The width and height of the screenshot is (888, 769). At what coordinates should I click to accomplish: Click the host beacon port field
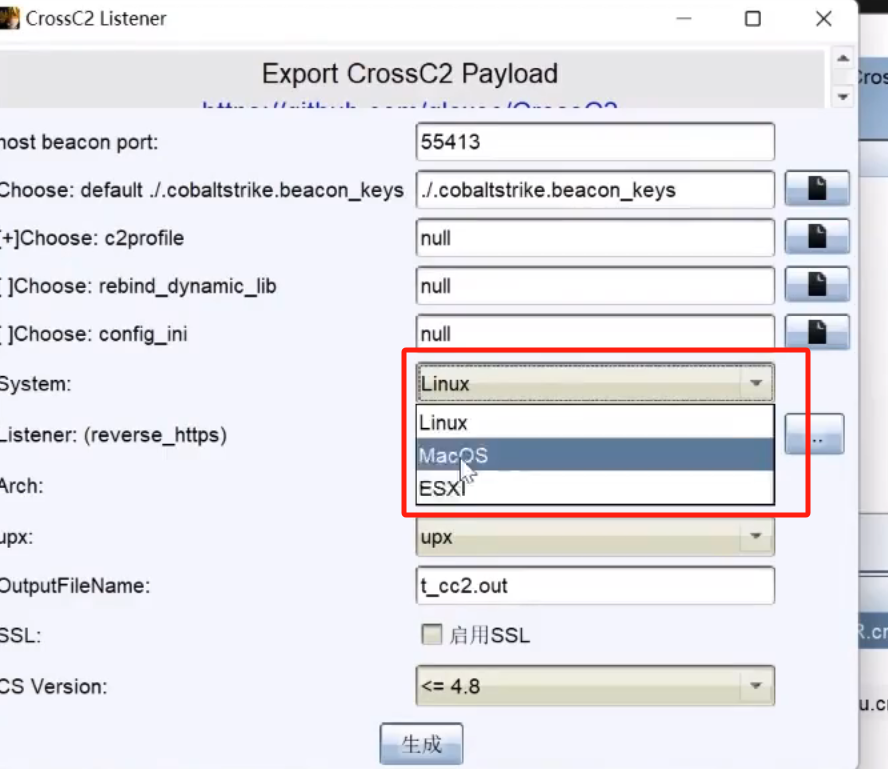(595, 142)
